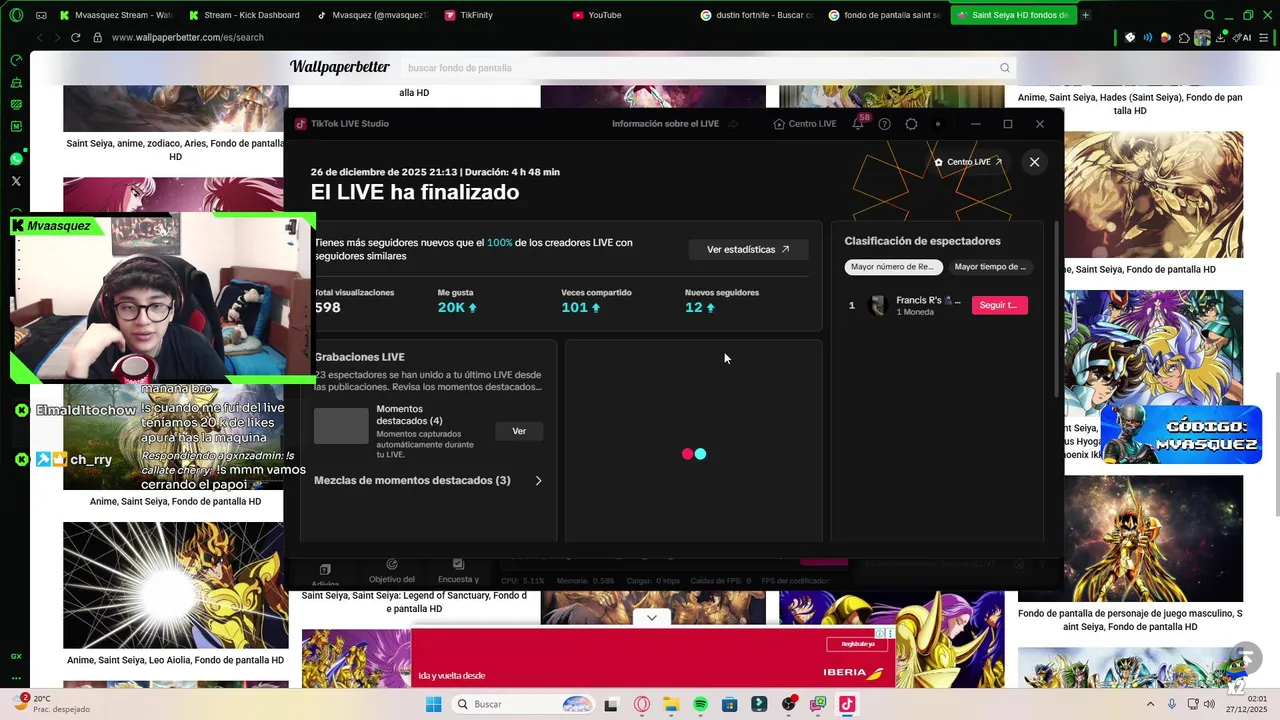The height and width of the screenshot is (720, 1280).
Task: Click taskbar Buscar search box
Action: pos(524,704)
